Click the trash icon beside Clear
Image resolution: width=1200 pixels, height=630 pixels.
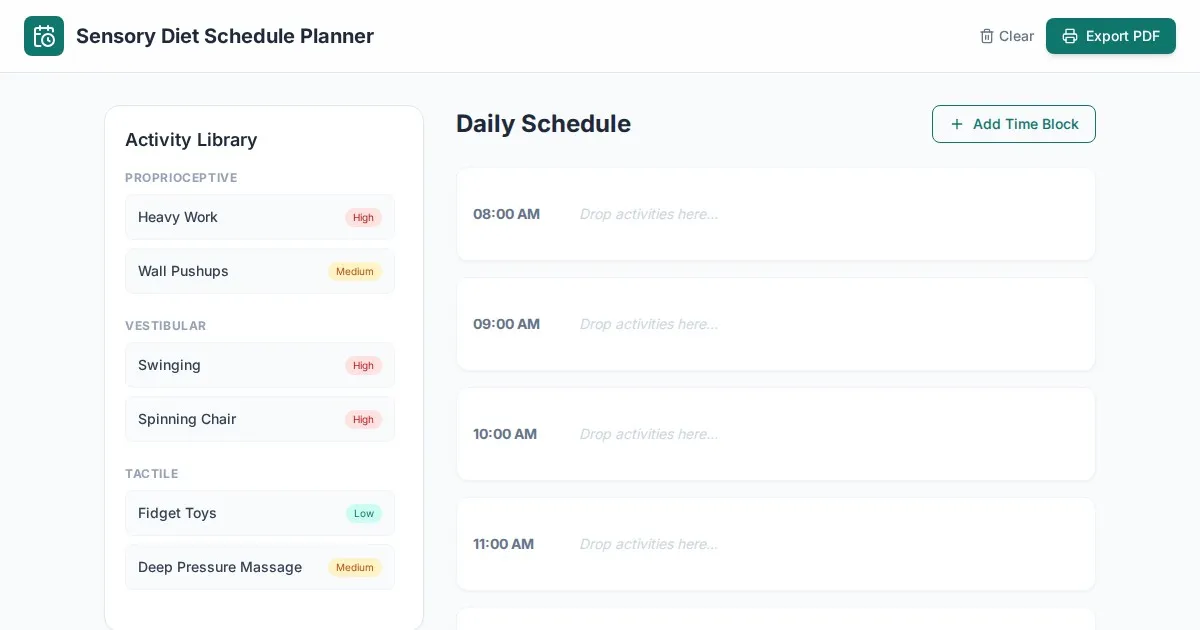click(987, 36)
